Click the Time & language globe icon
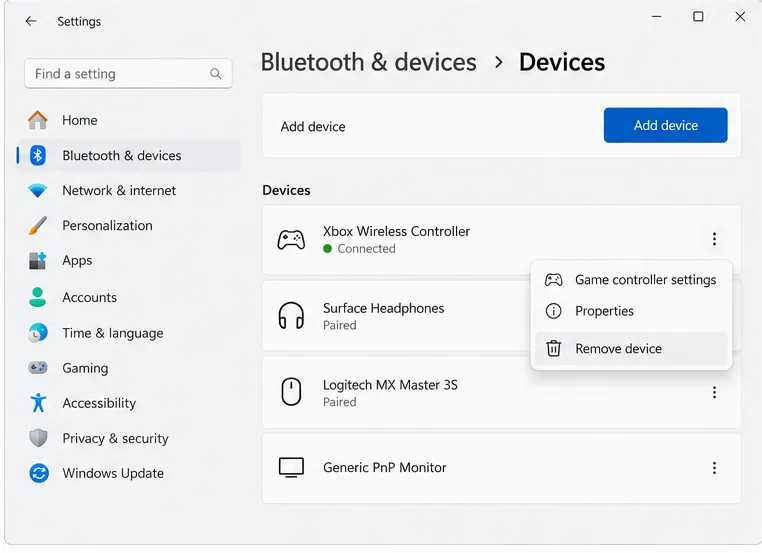Screen dimensions: 762x553 point(37,333)
